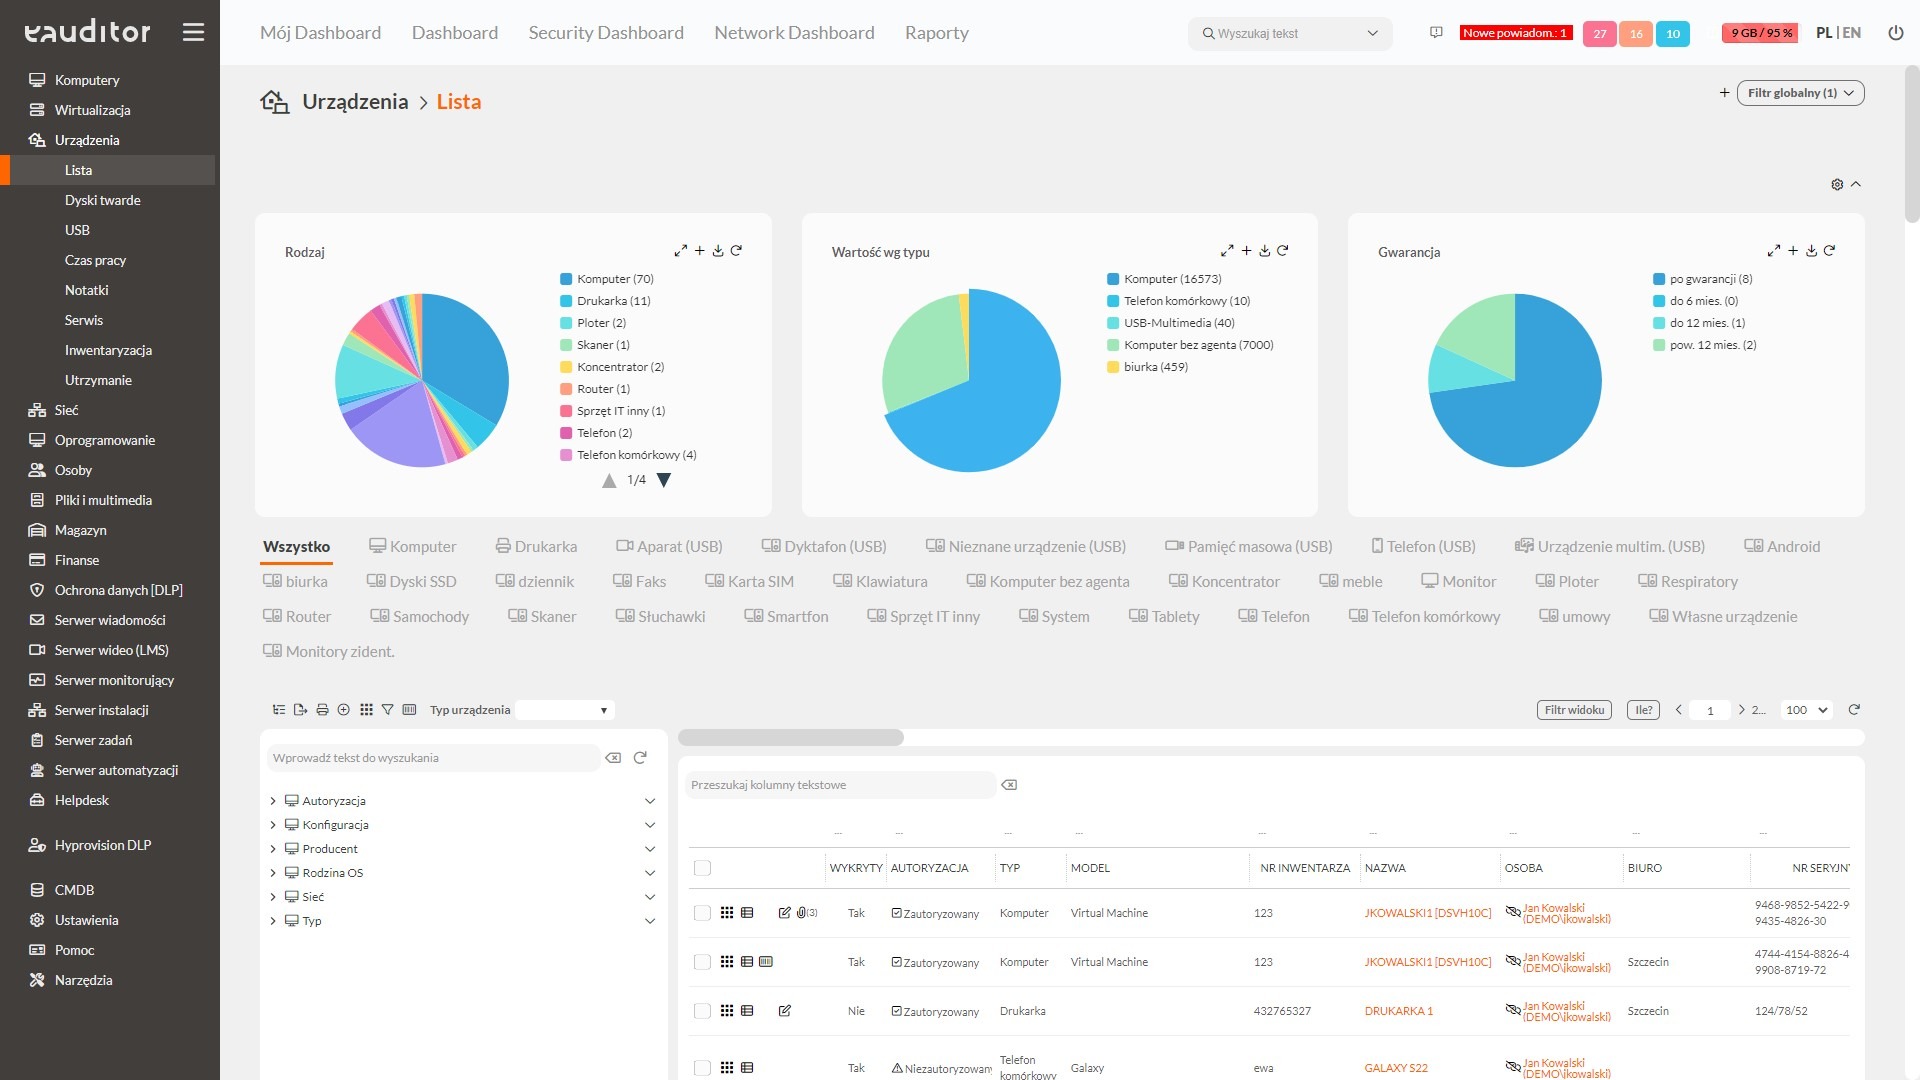Refresh the Rodzaj chart

736,251
